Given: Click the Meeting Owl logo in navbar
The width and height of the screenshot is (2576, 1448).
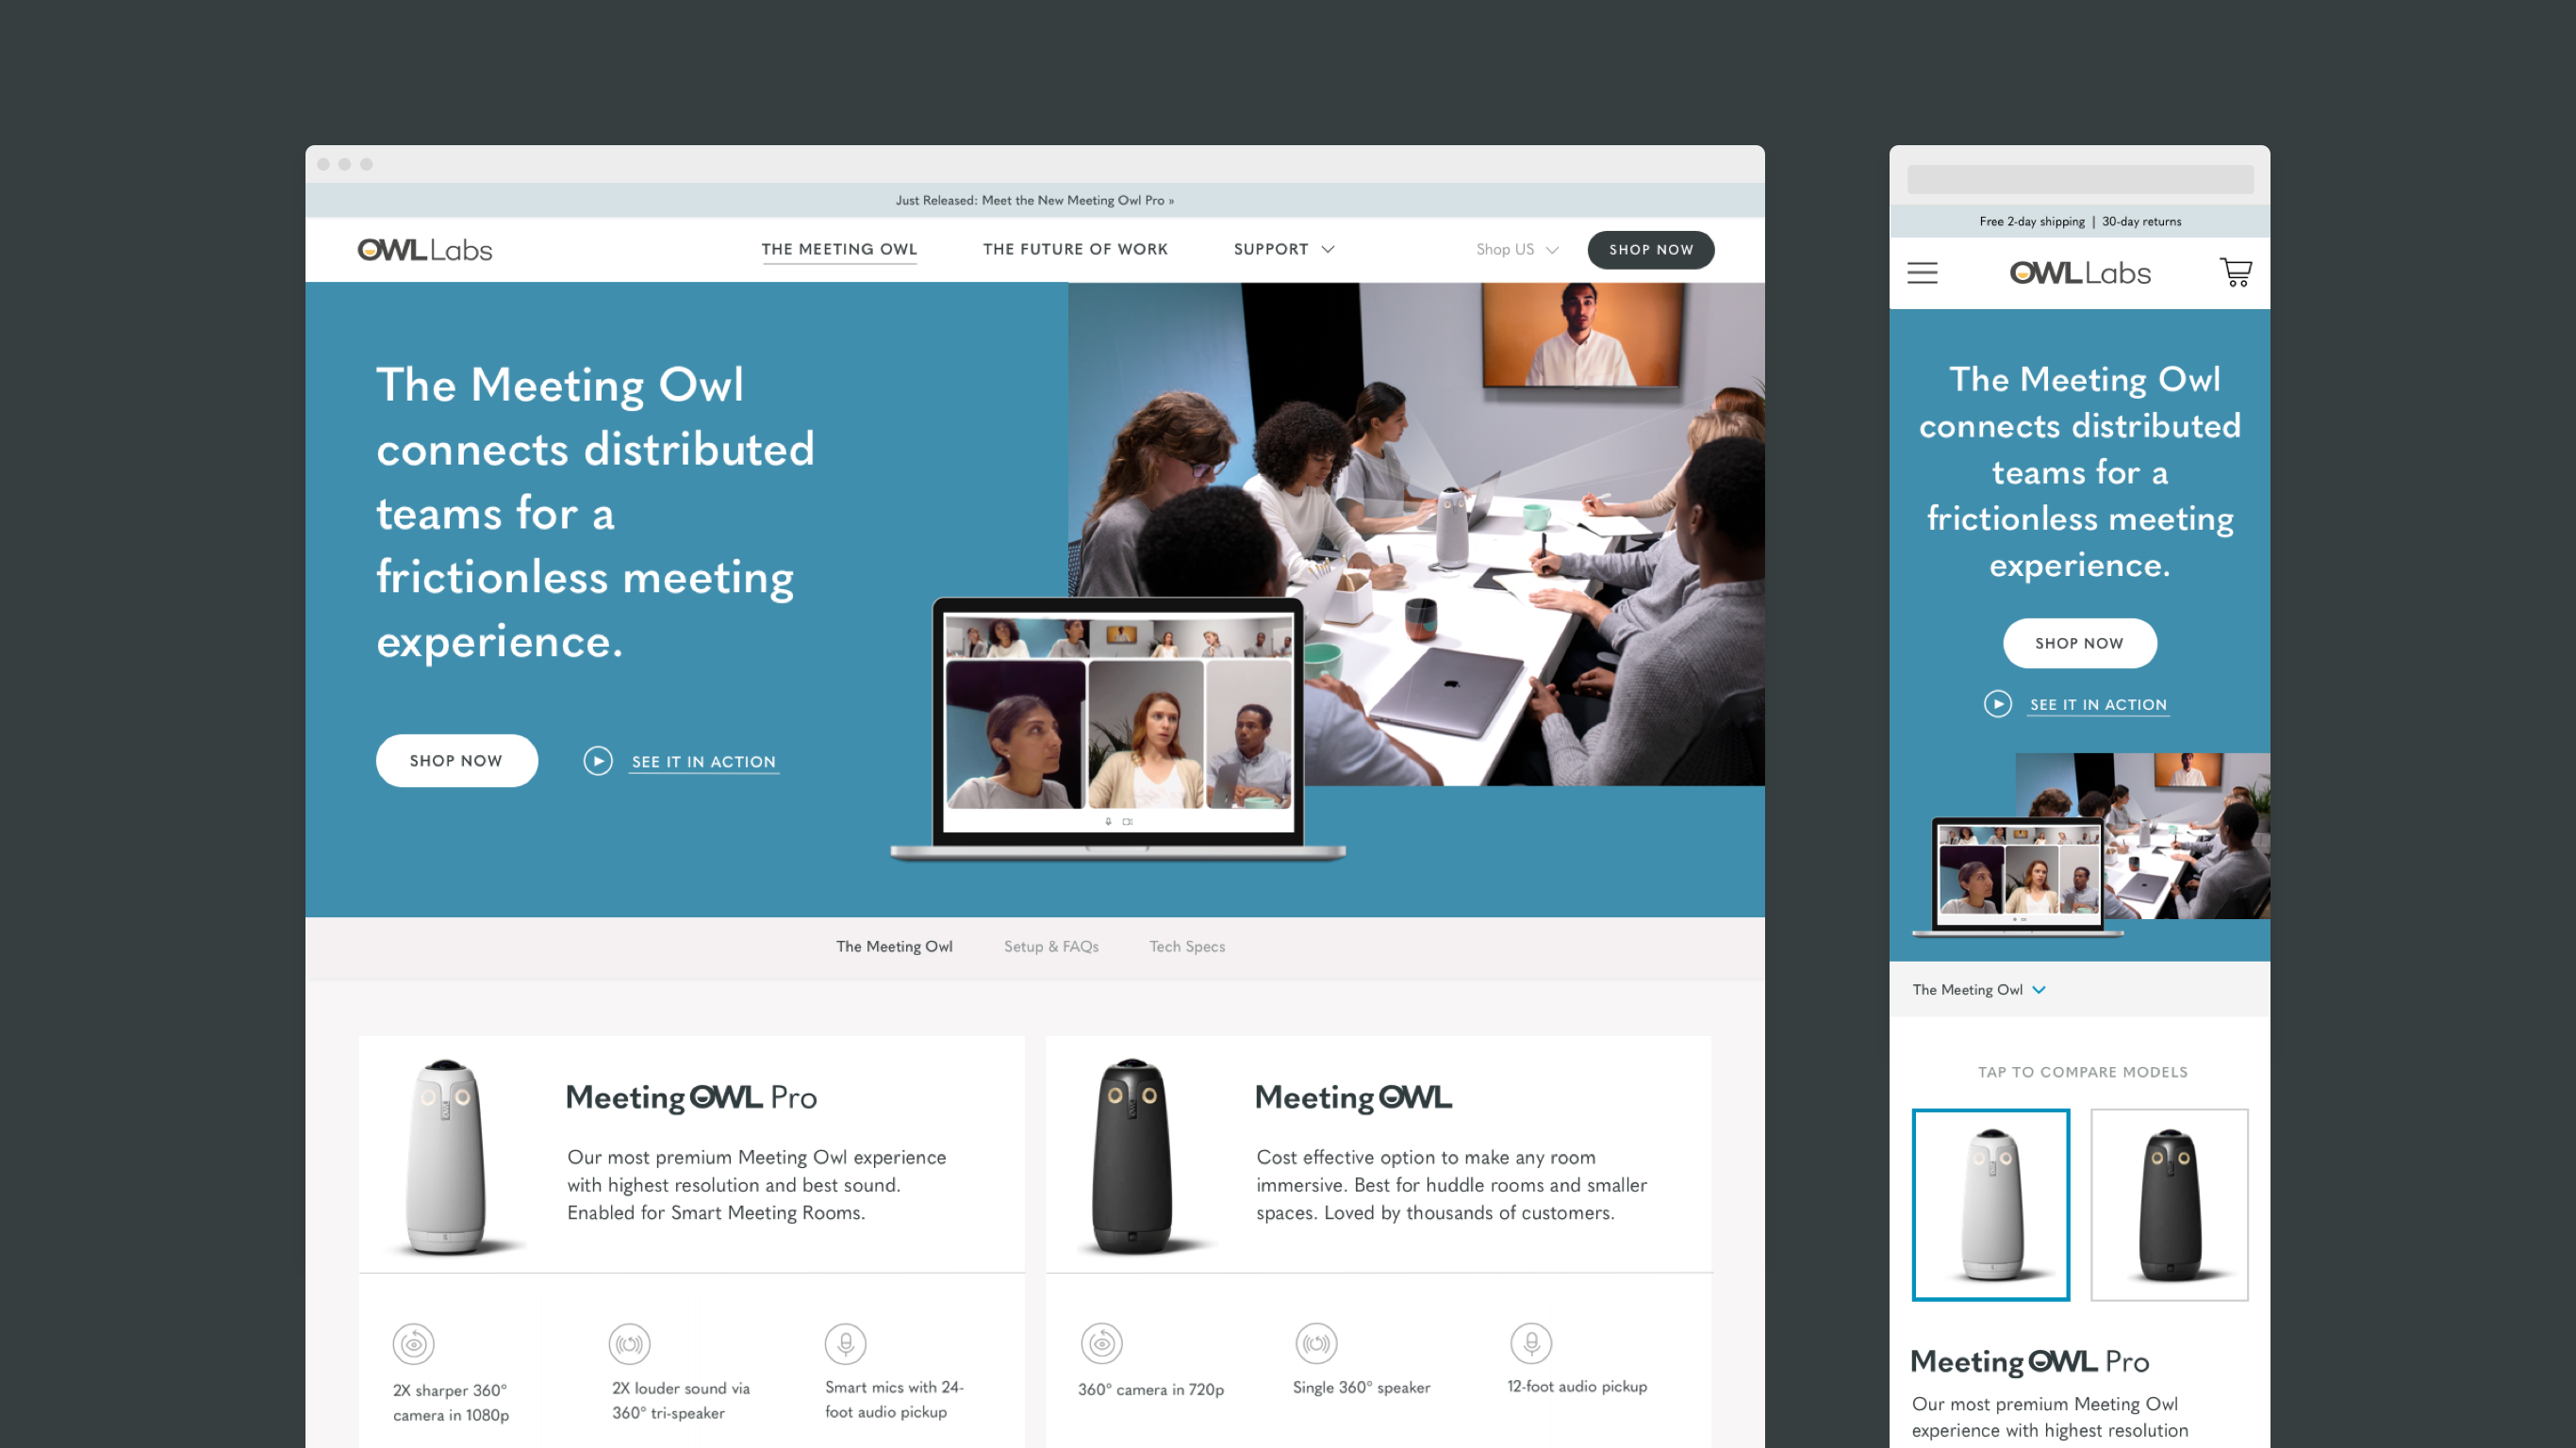Looking at the screenshot, I should coord(422,248).
